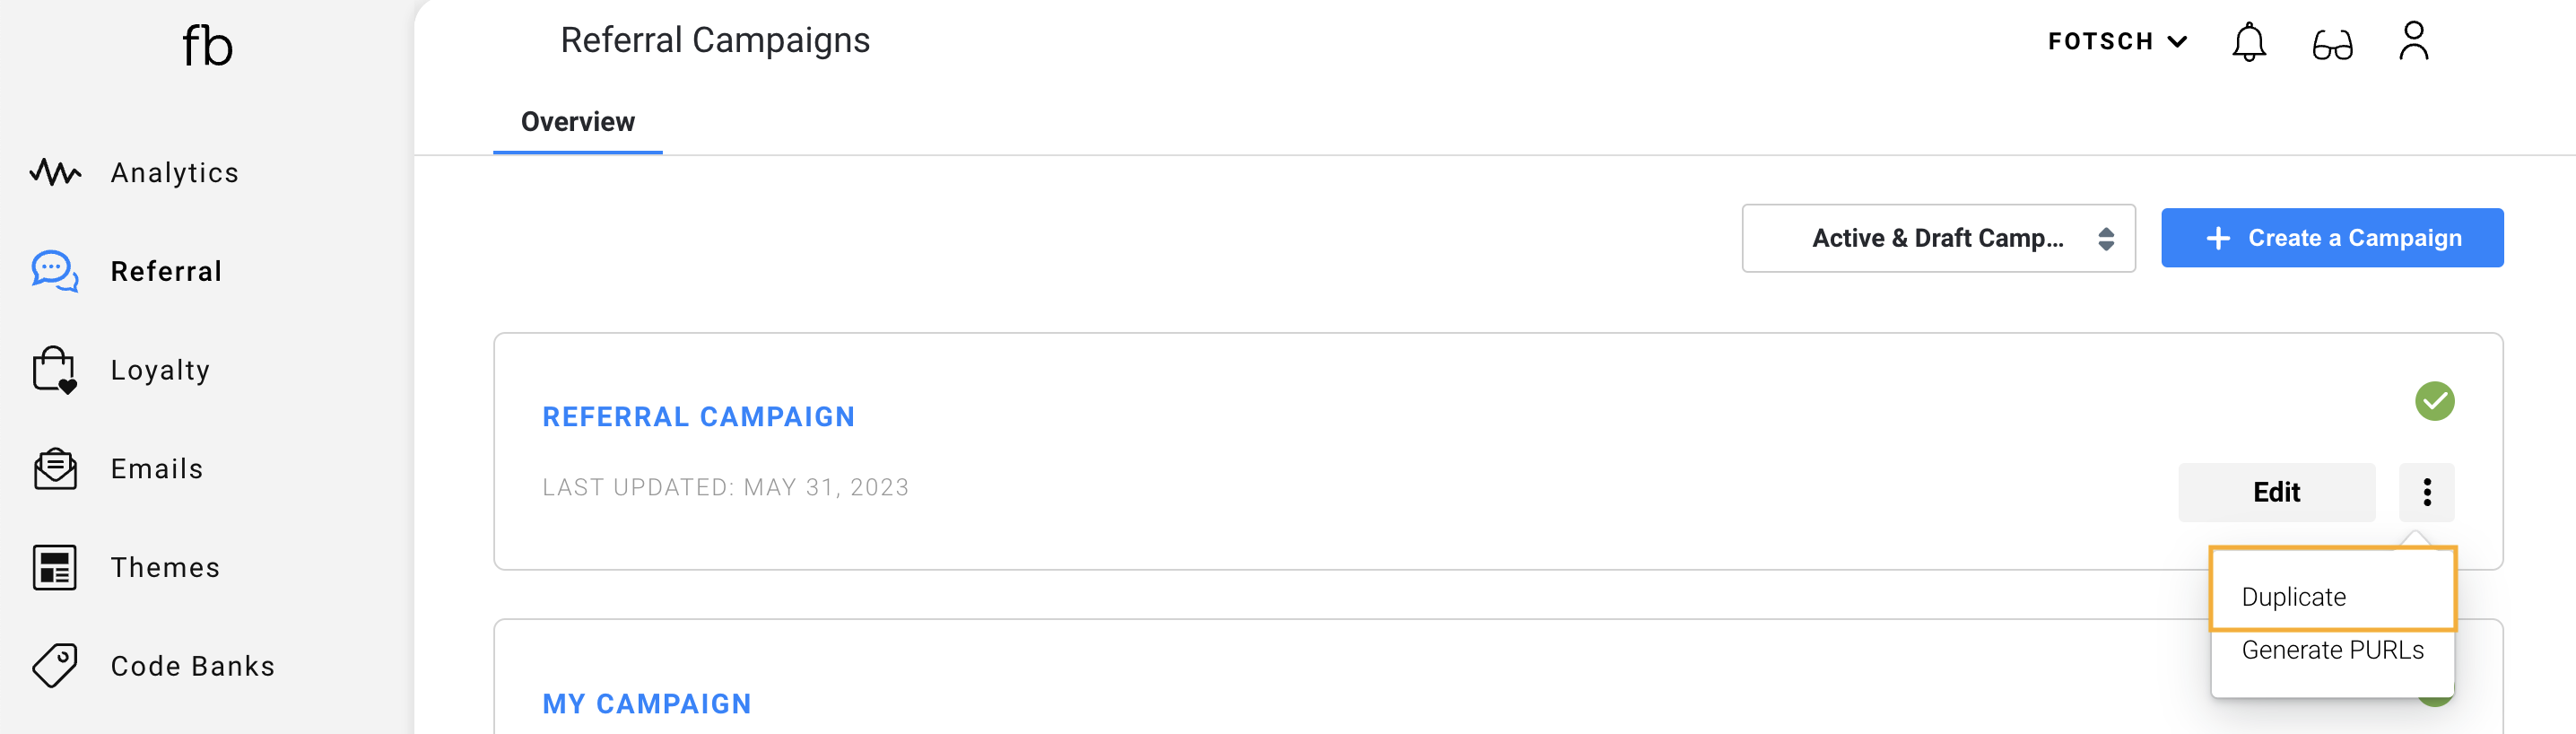Click the fb logo
This screenshot has height=734, width=2576.
(207, 46)
